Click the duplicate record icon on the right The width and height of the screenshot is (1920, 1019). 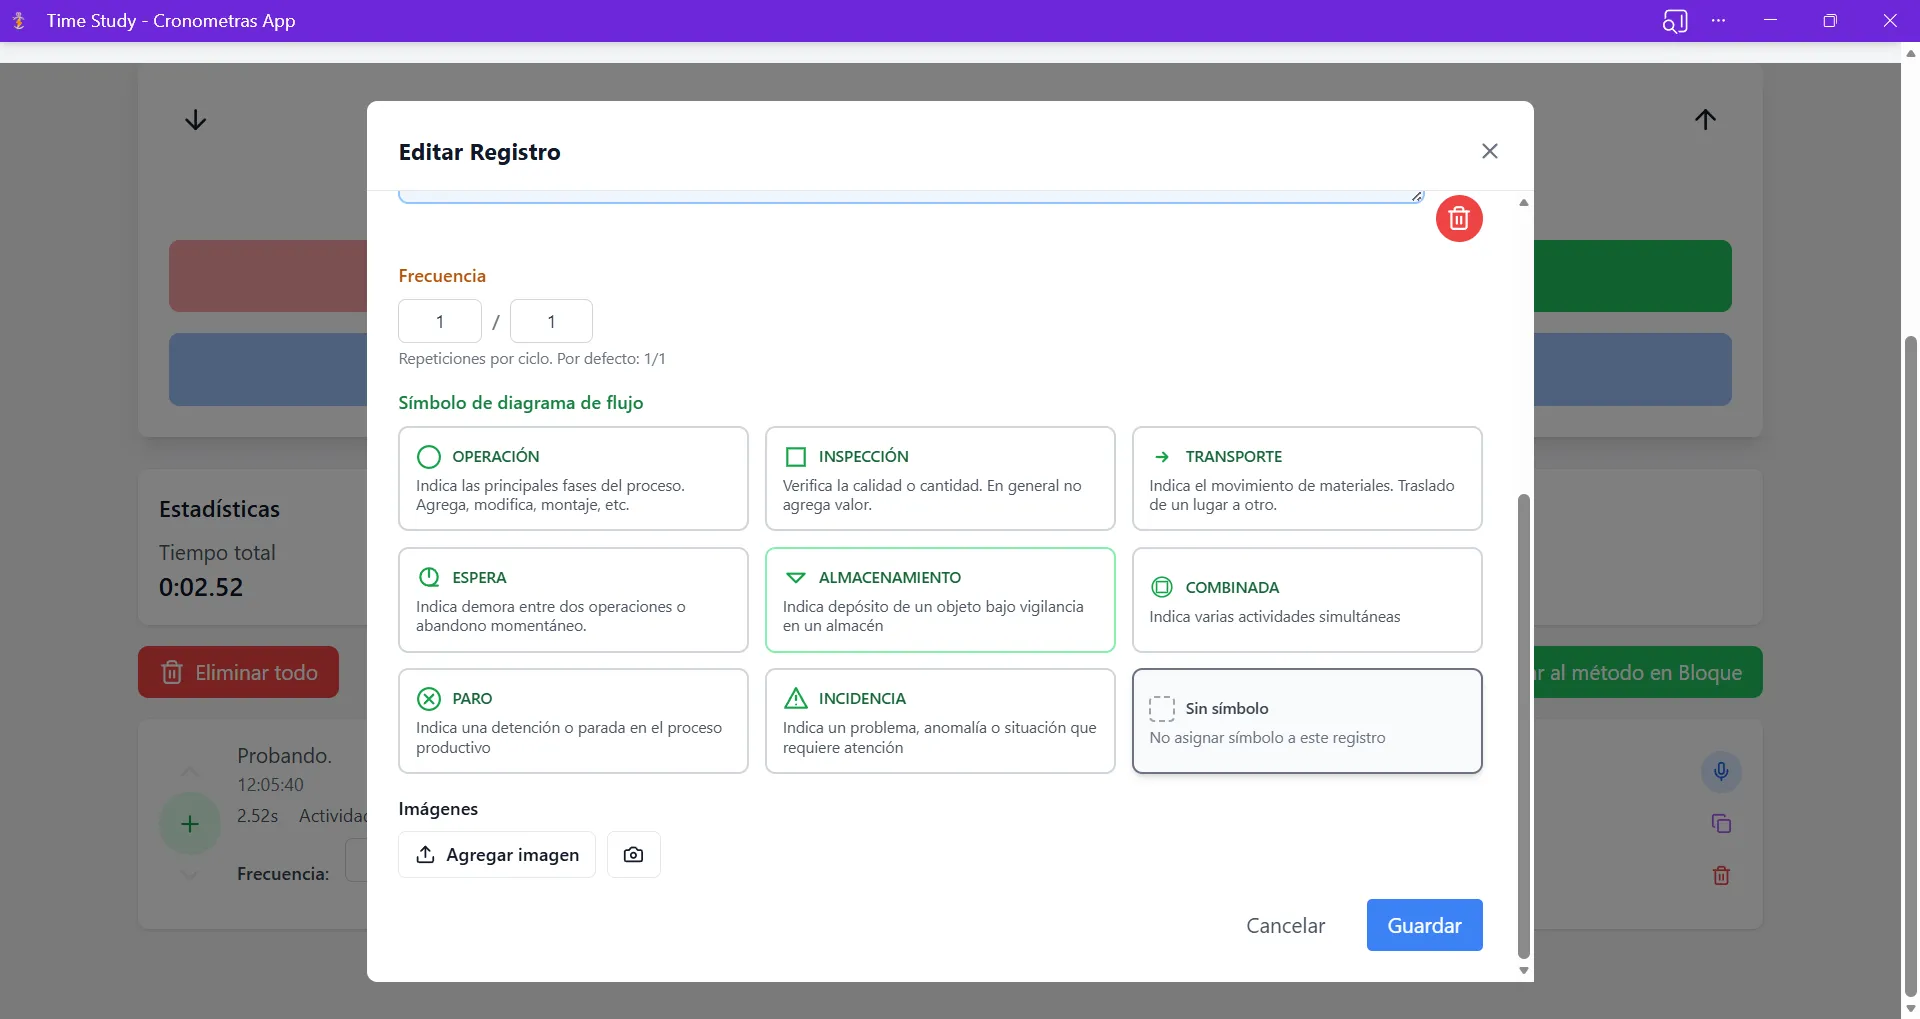point(1721,823)
